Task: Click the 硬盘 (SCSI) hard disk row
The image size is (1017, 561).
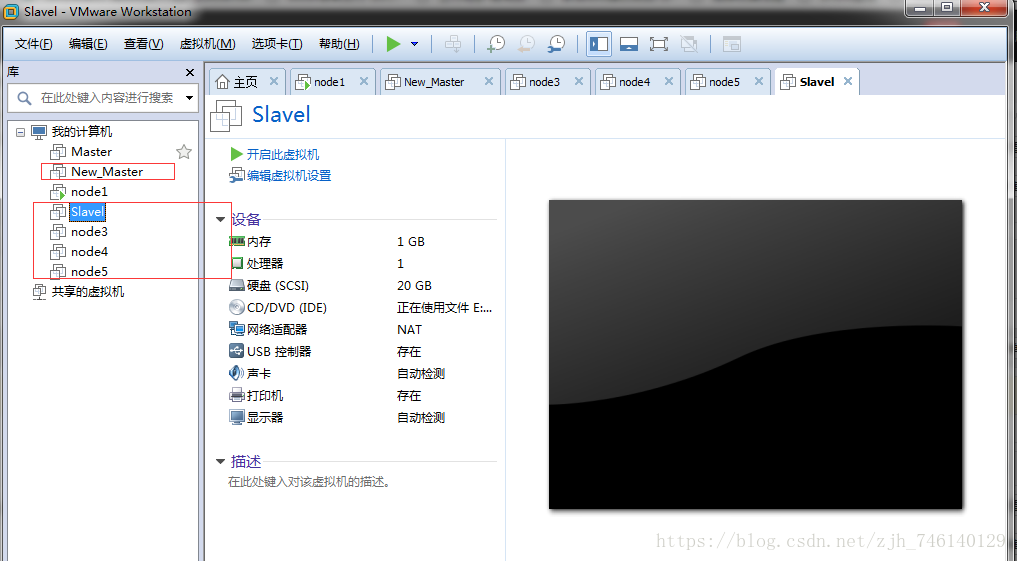Action: (x=362, y=286)
